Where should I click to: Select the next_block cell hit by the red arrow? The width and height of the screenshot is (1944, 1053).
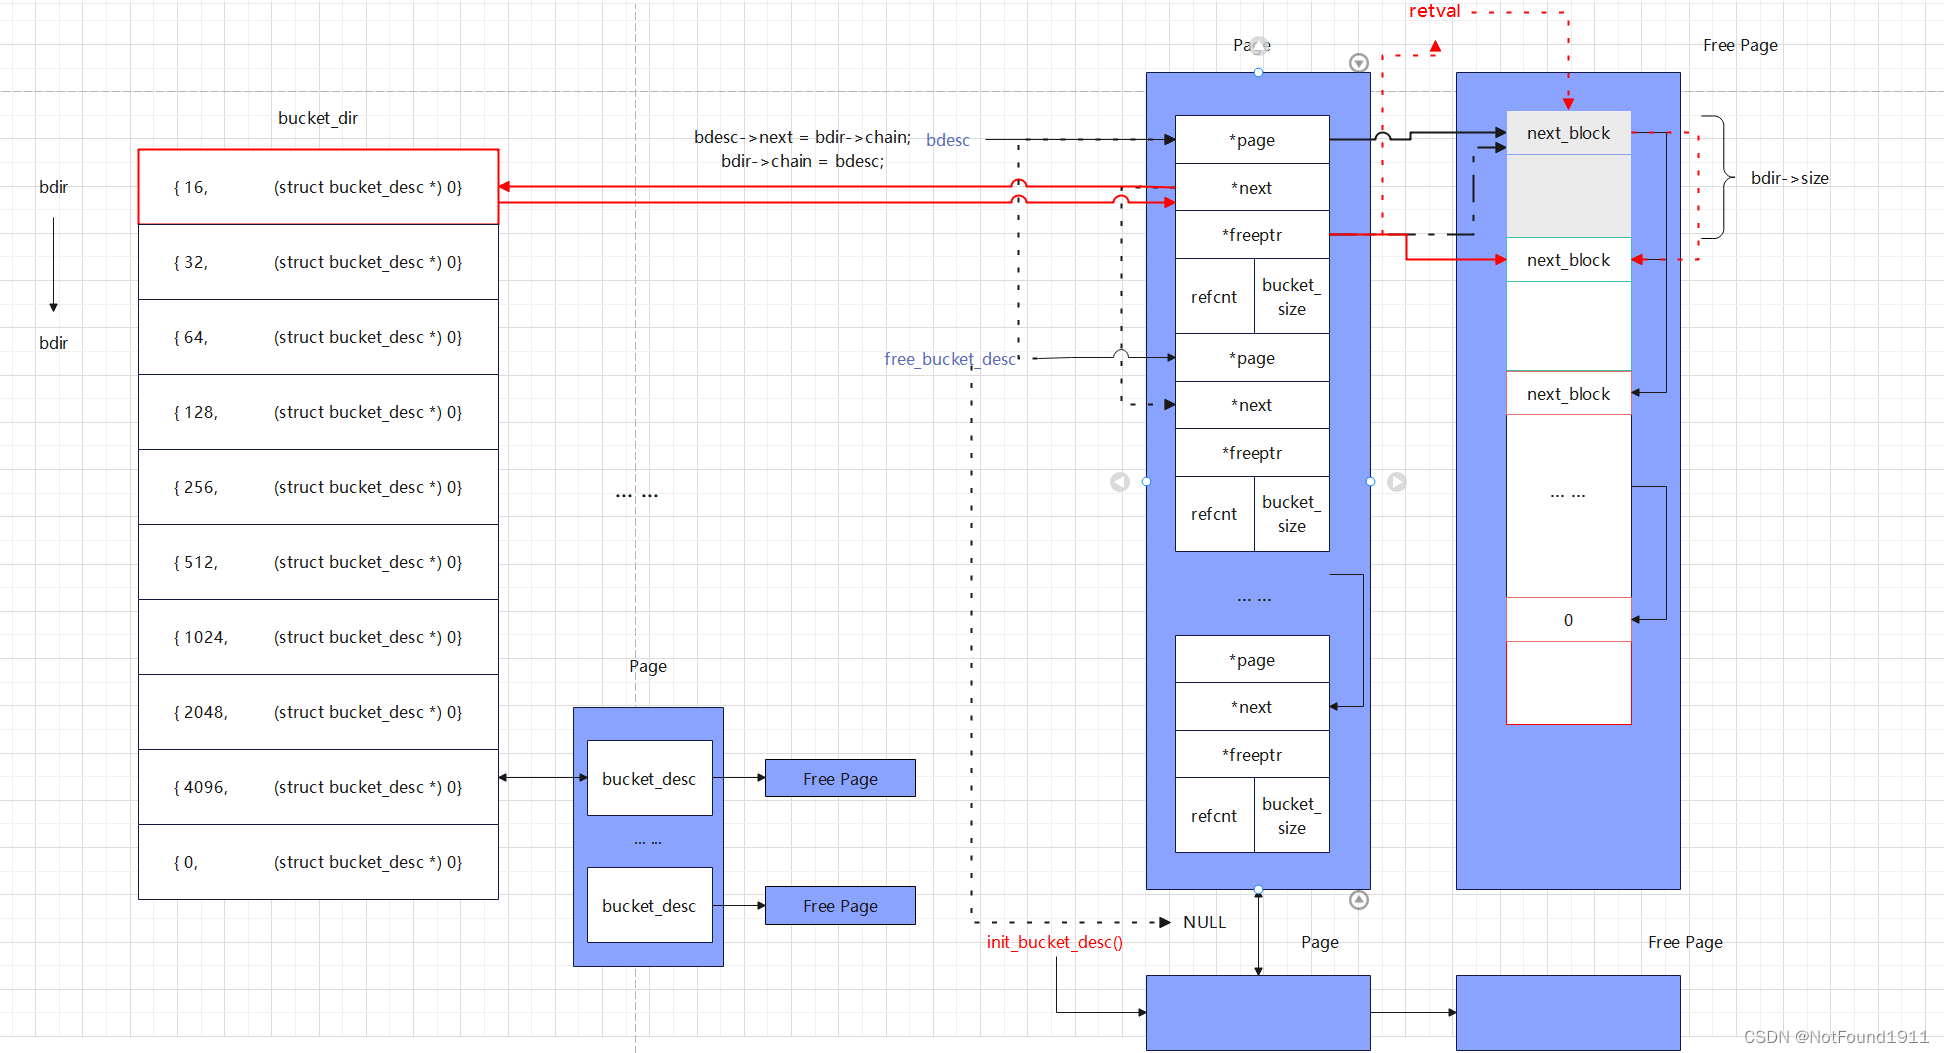coord(1568,260)
